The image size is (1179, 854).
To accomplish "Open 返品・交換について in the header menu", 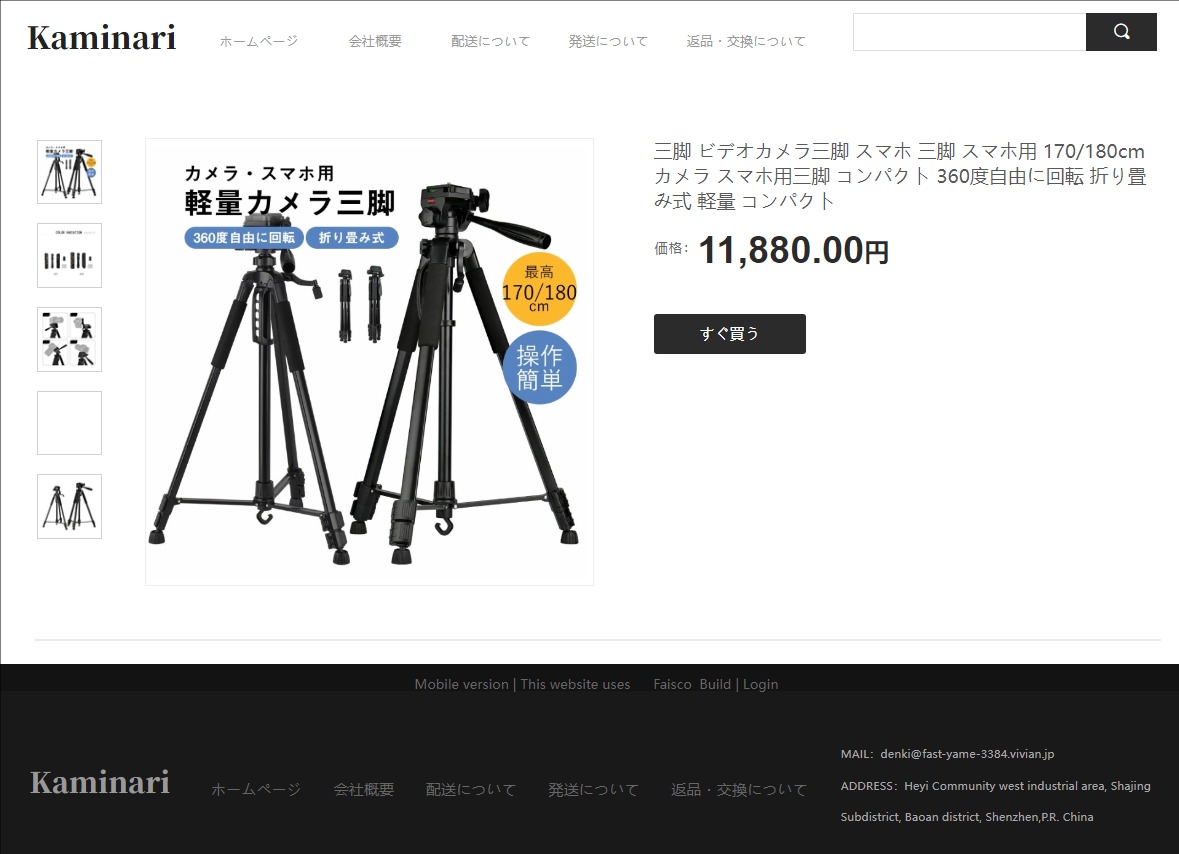I will [x=745, y=41].
